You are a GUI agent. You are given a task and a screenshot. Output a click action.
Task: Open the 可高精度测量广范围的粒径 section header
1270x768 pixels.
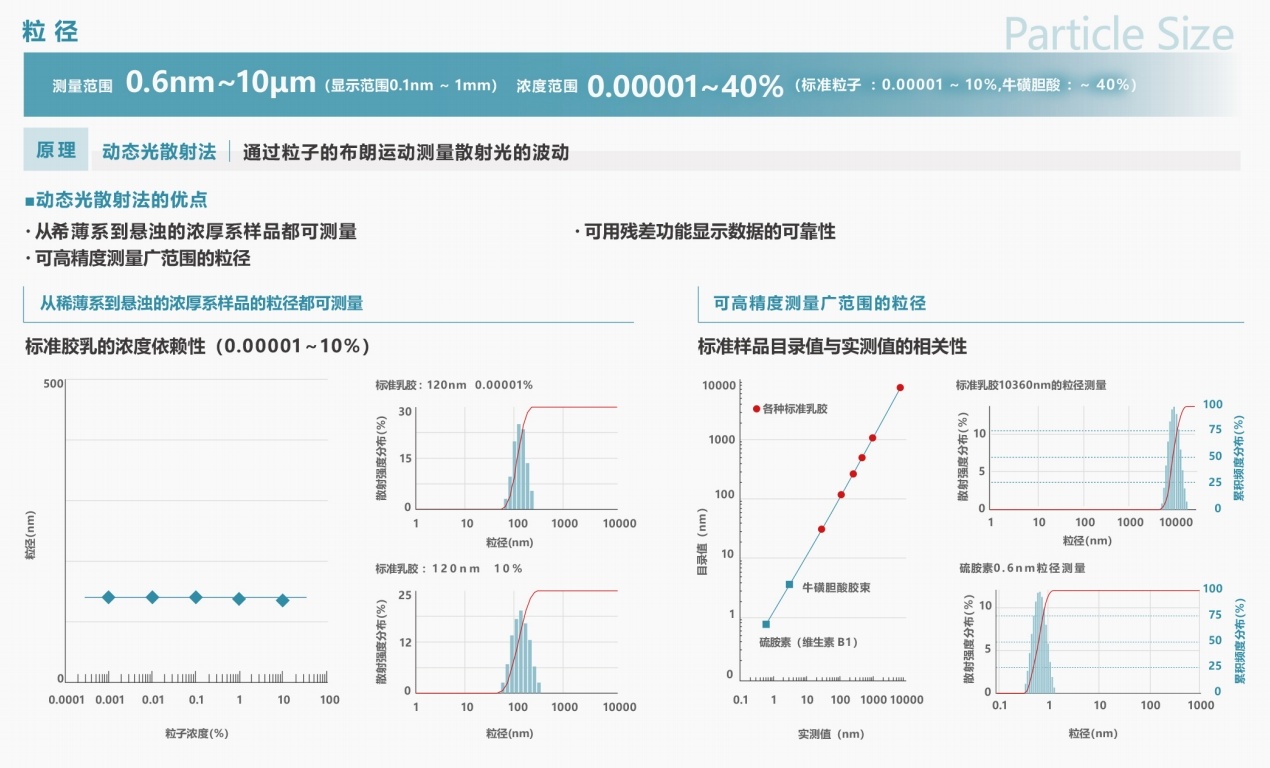819,303
